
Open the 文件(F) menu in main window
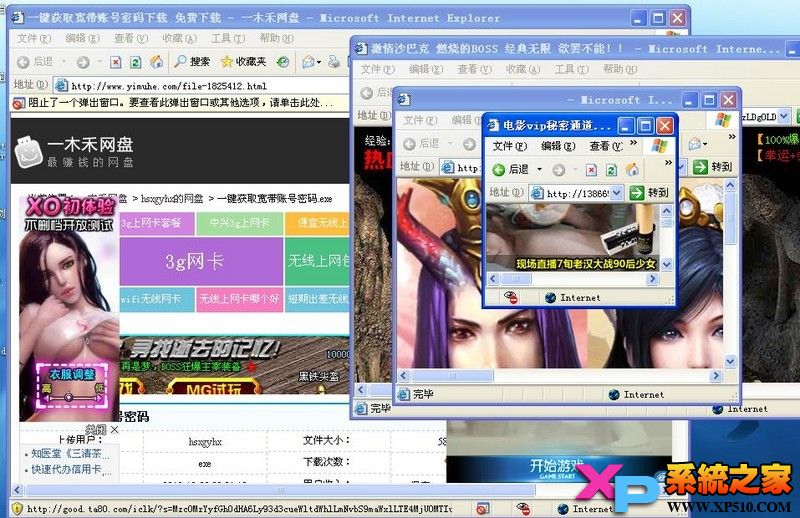(x=34, y=38)
